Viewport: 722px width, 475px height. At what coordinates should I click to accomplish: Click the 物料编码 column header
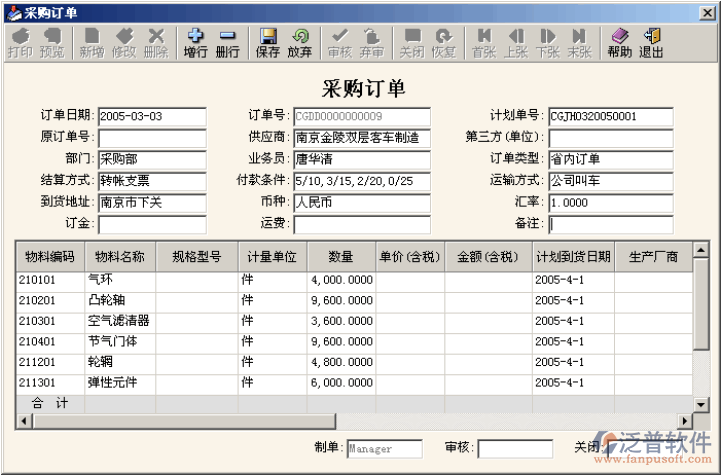tap(49, 257)
